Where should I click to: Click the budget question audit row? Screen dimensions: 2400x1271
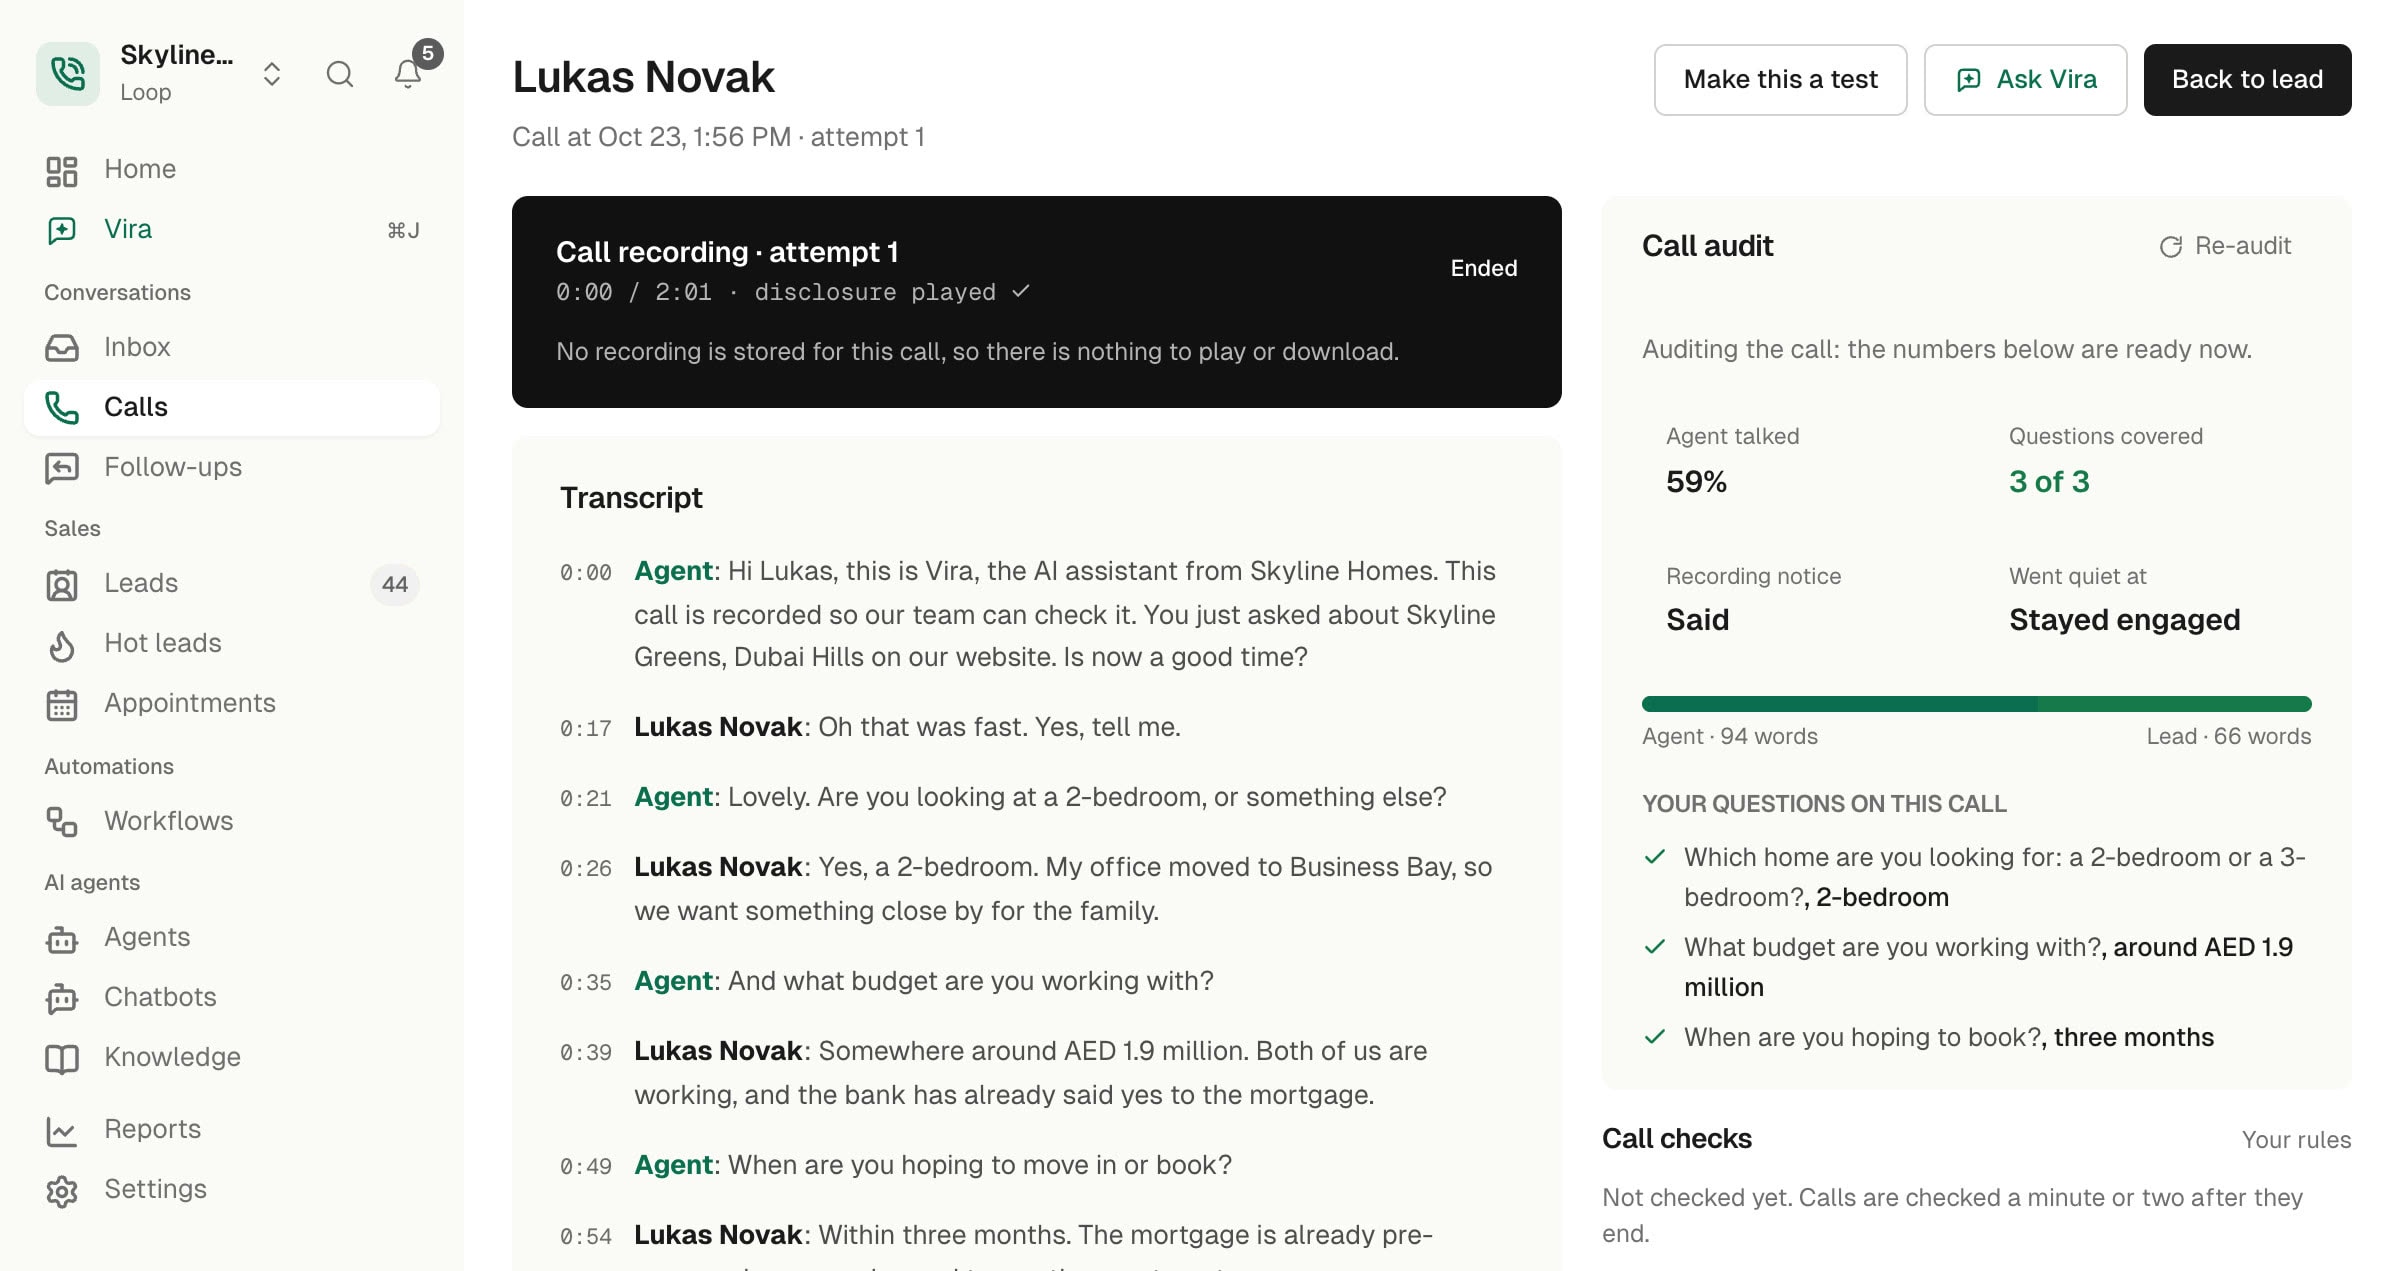tap(1976, 967)
